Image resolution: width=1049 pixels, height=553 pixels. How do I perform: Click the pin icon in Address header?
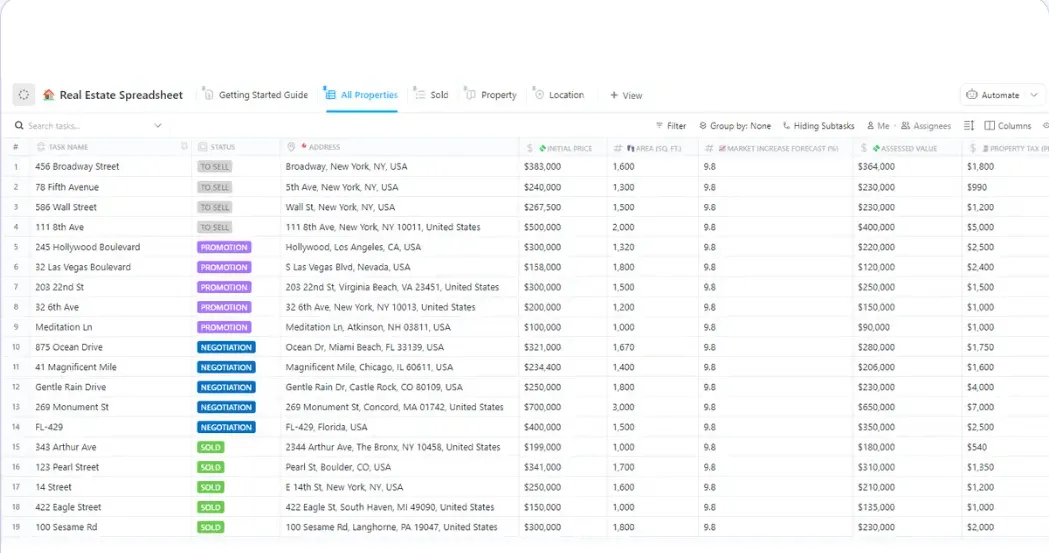coord(291,147)
